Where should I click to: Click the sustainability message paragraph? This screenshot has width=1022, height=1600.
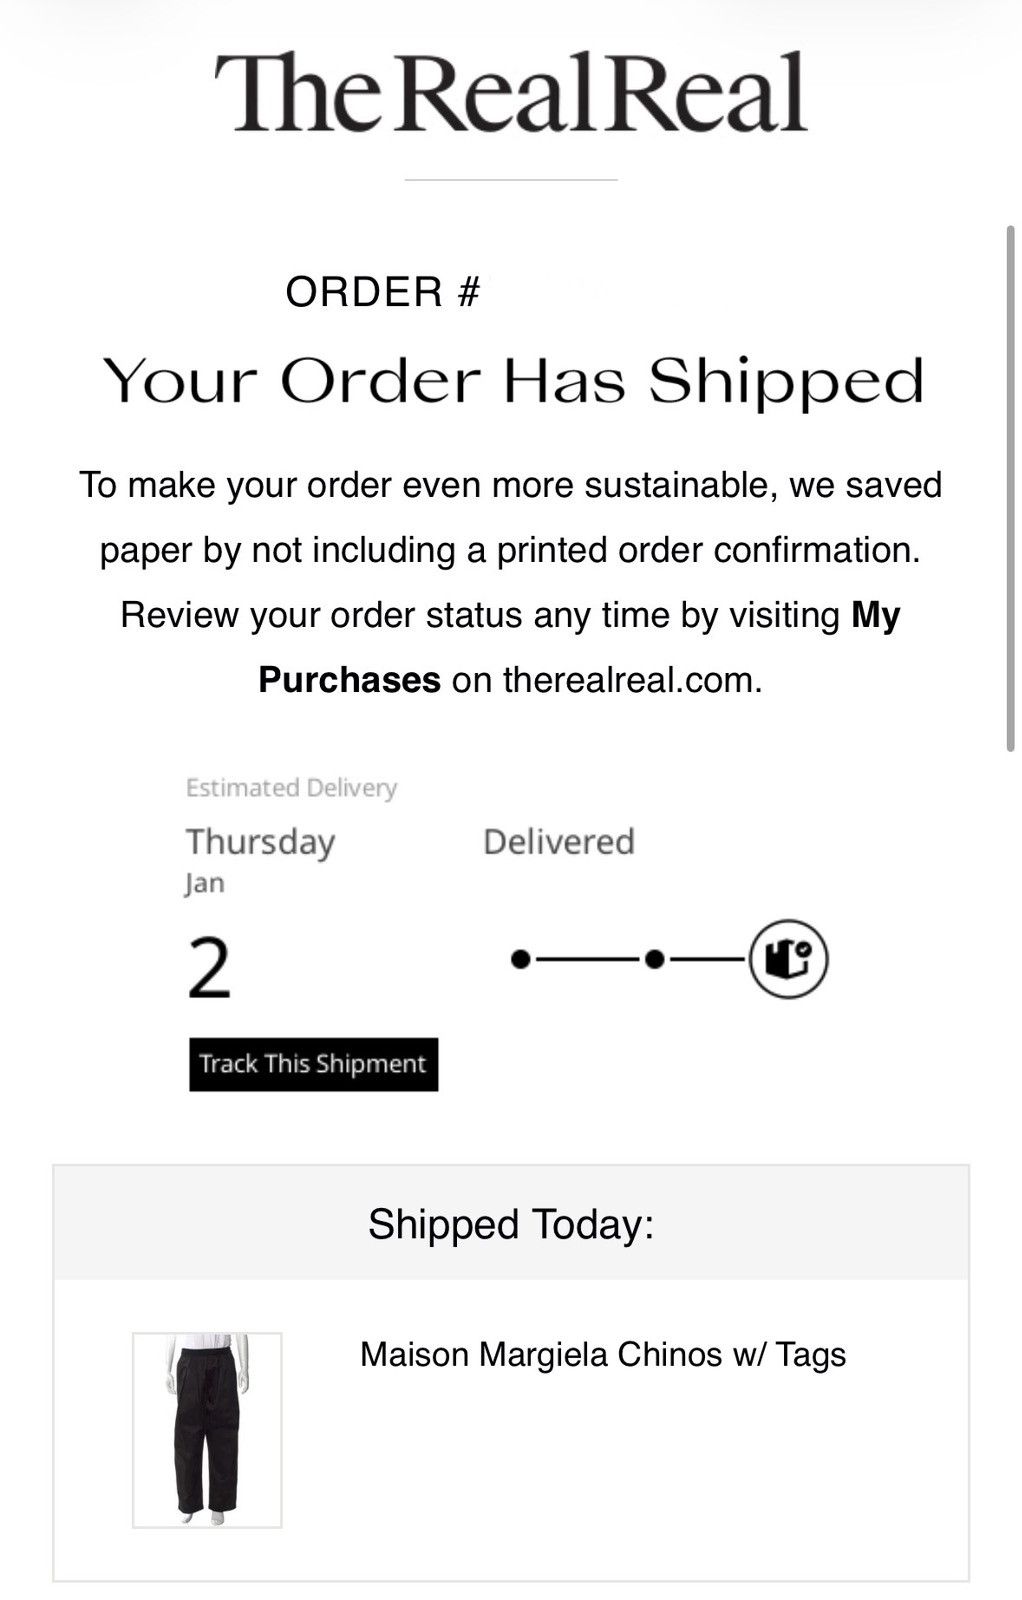[511, 582]
